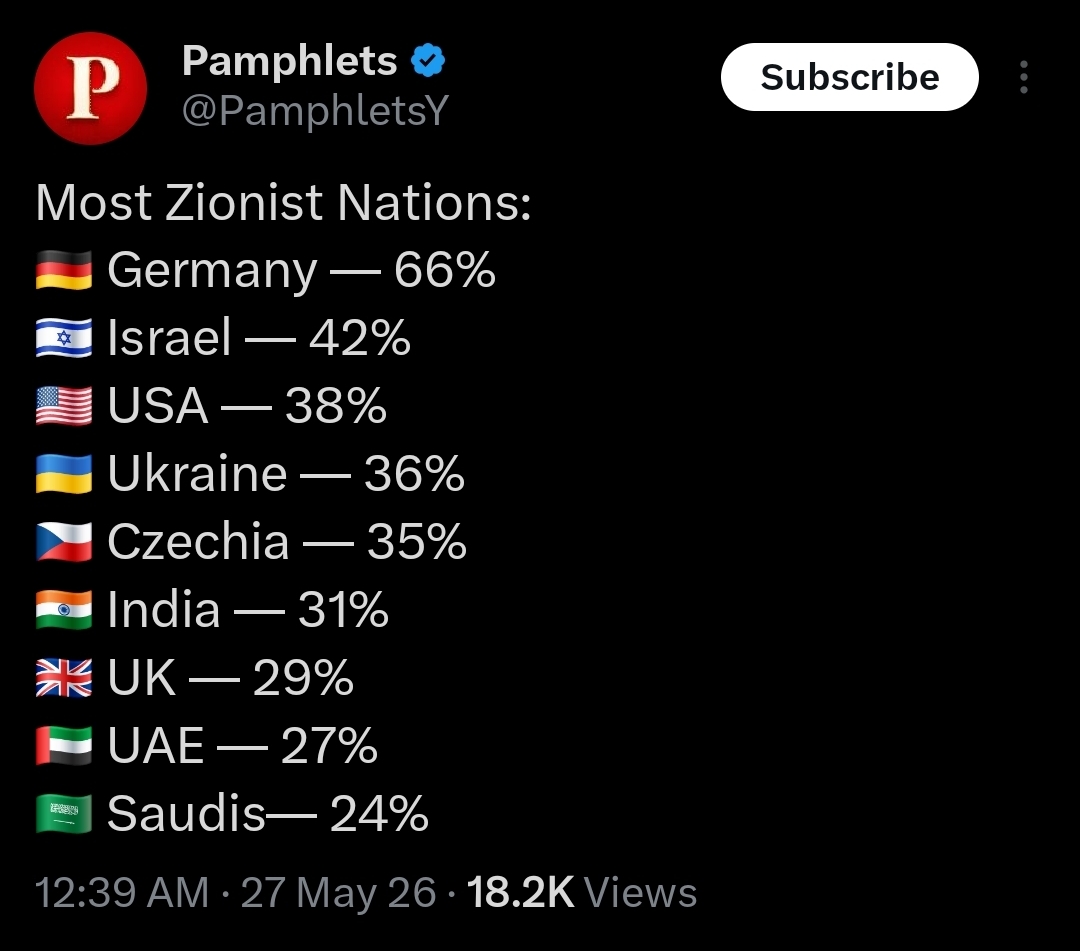The height and width of the screenshot is (951, 1080).
Task: Open the 12:39 AM timestamp link
Action: (122, 892)
